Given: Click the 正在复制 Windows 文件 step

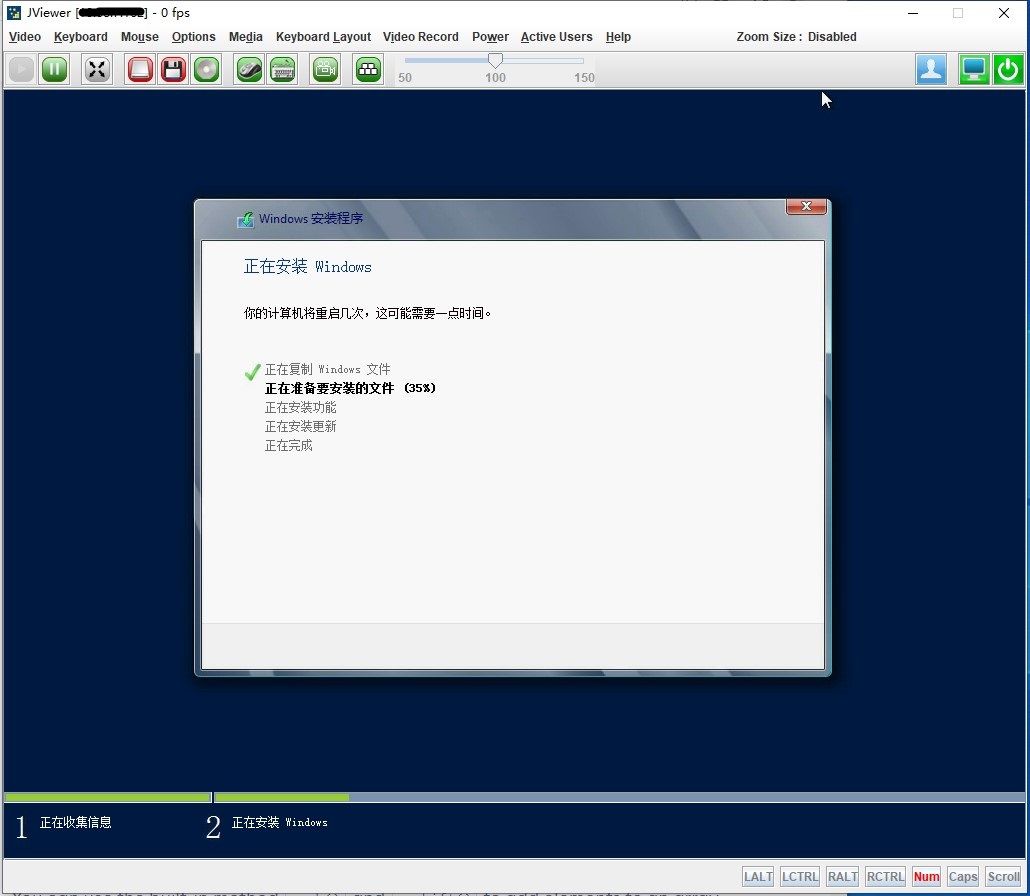Looking at the screenshot, I should point(327,369).
